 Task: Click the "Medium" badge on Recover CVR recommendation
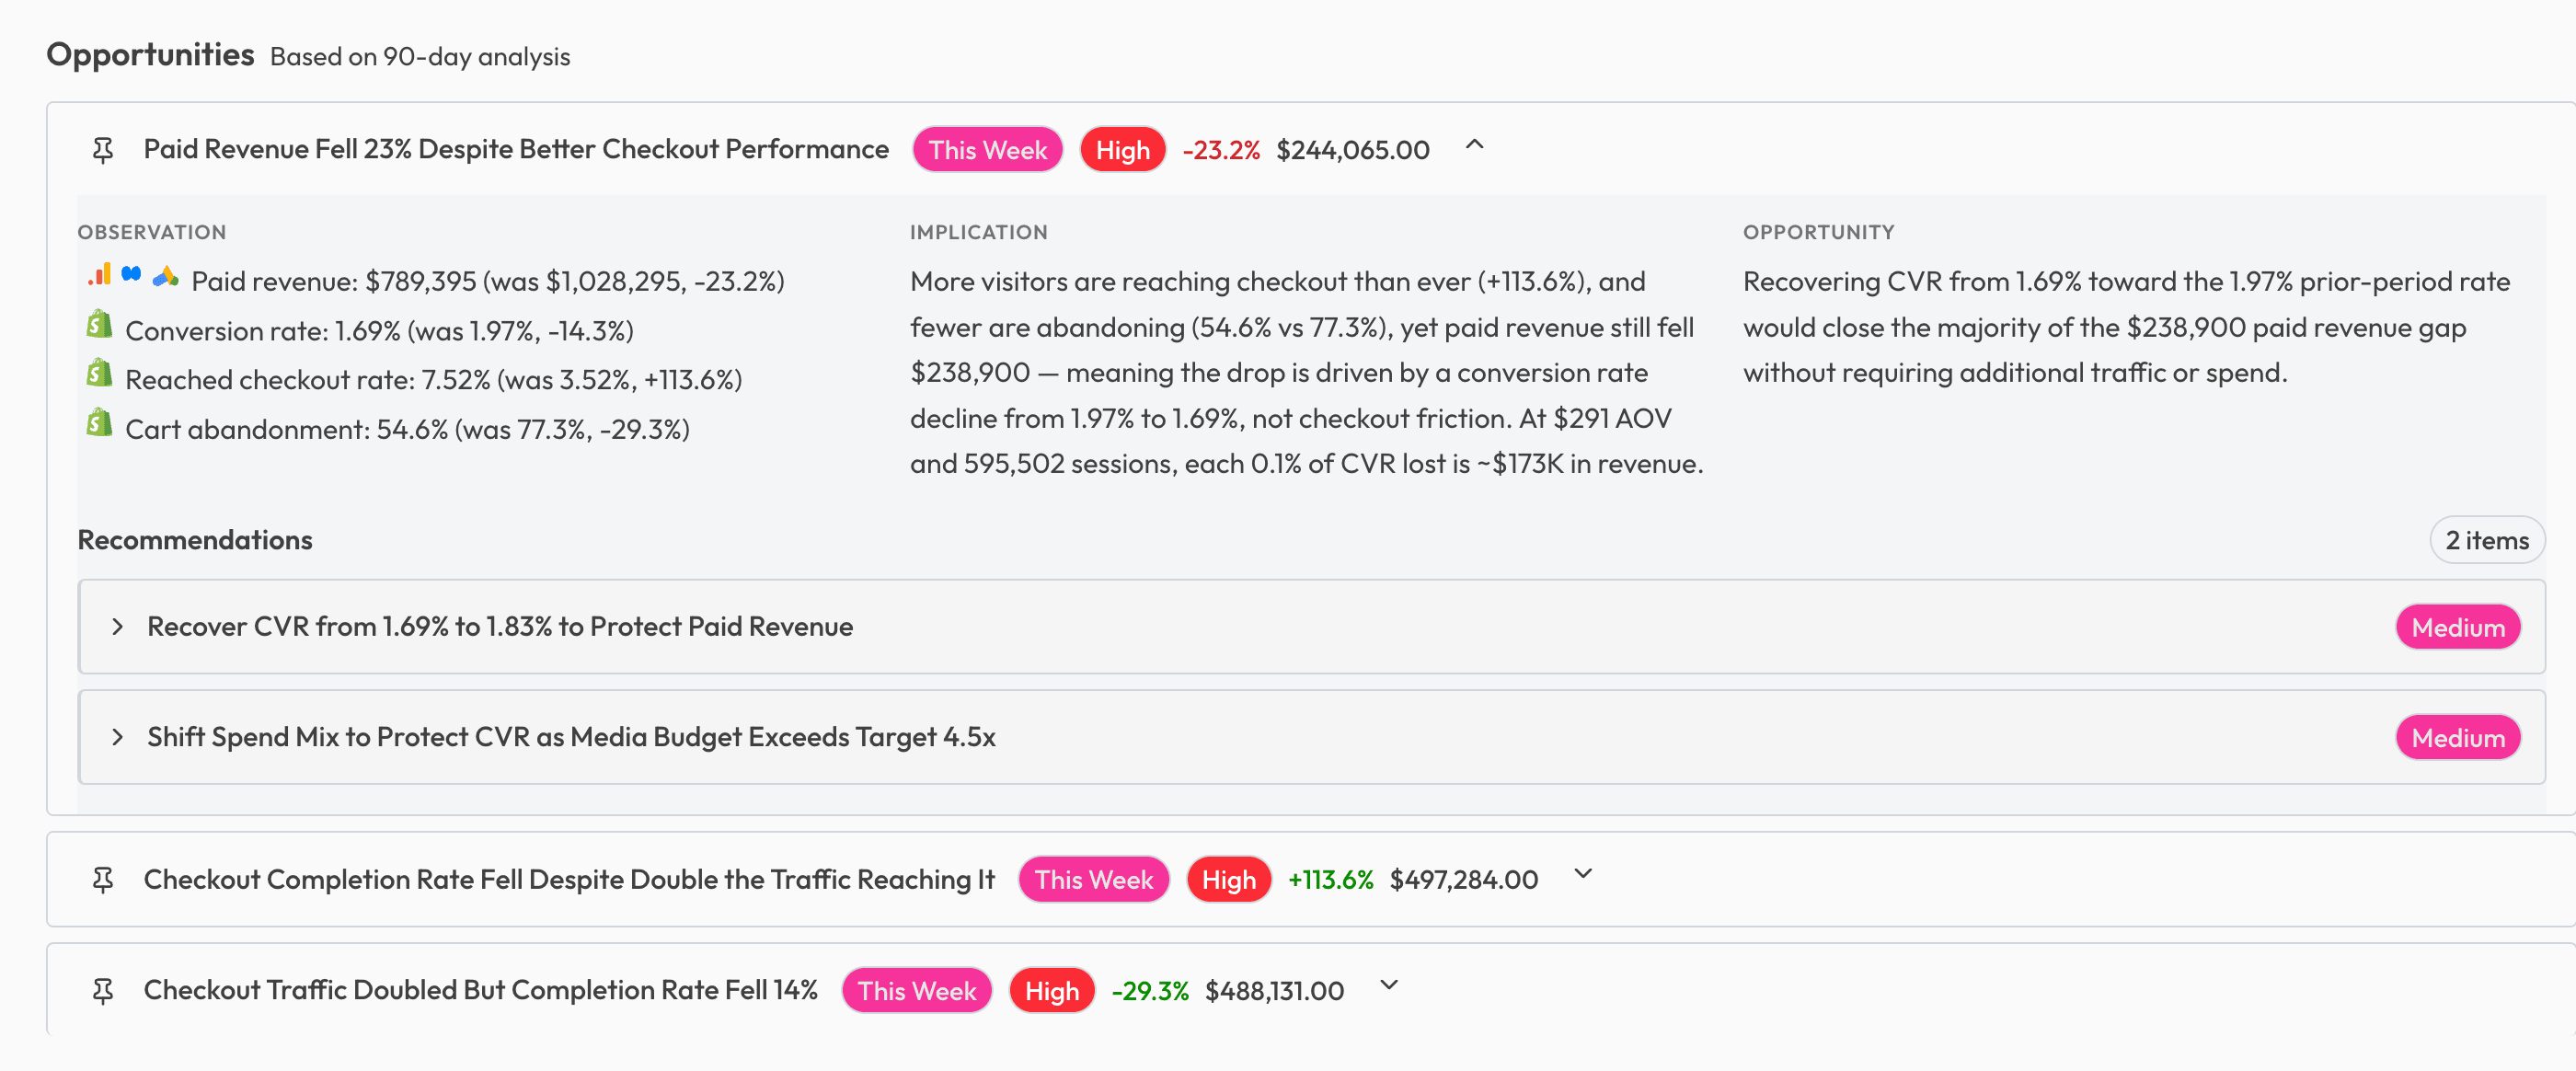[2458, 627]
